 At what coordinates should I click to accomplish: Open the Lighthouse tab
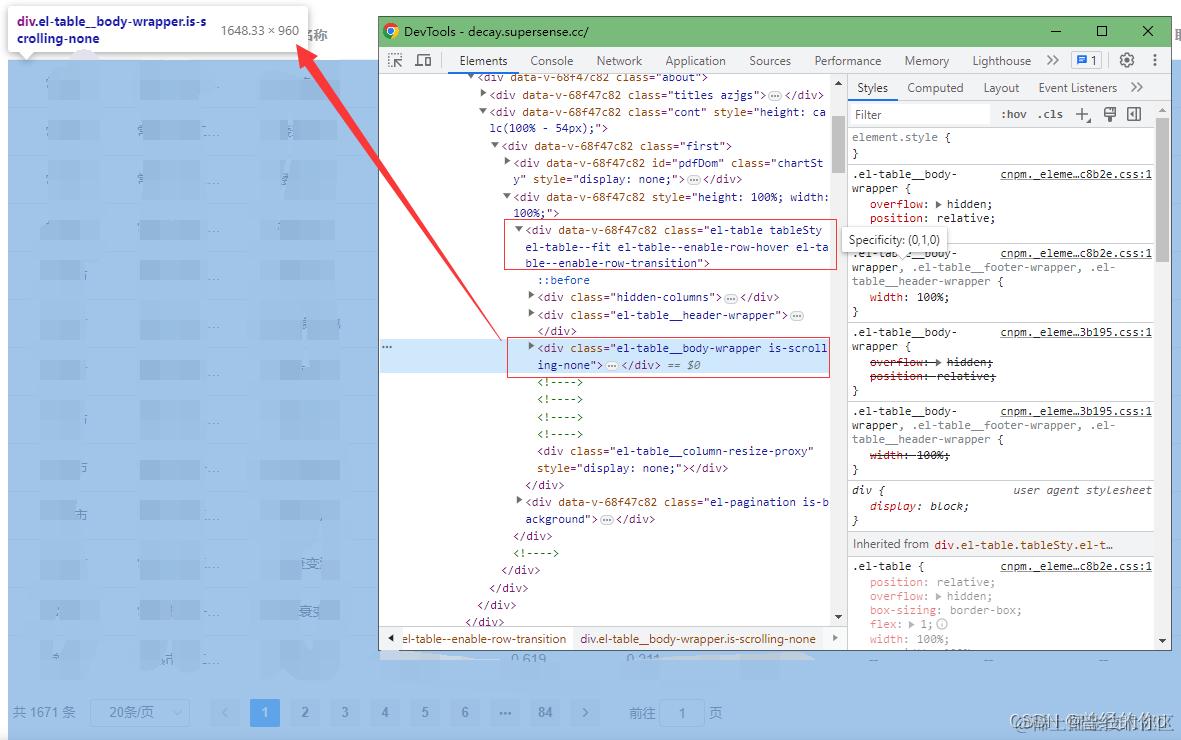click(1001, 61)
